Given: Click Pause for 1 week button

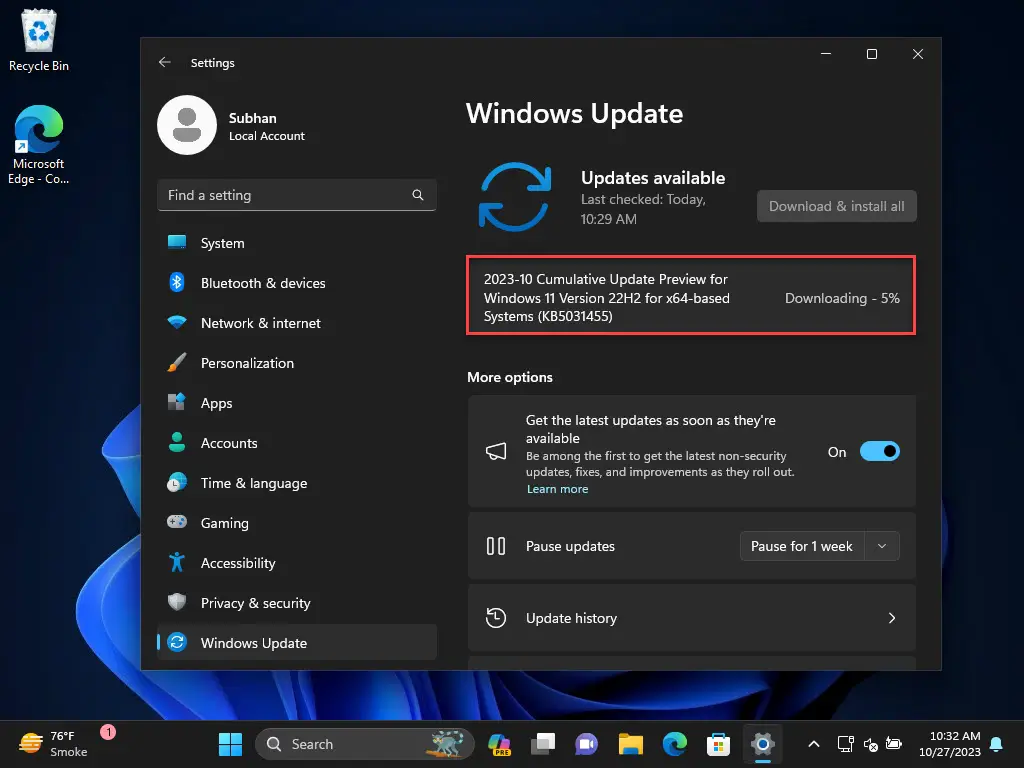Looking at the screenshot, I should [x=802, y=546].
